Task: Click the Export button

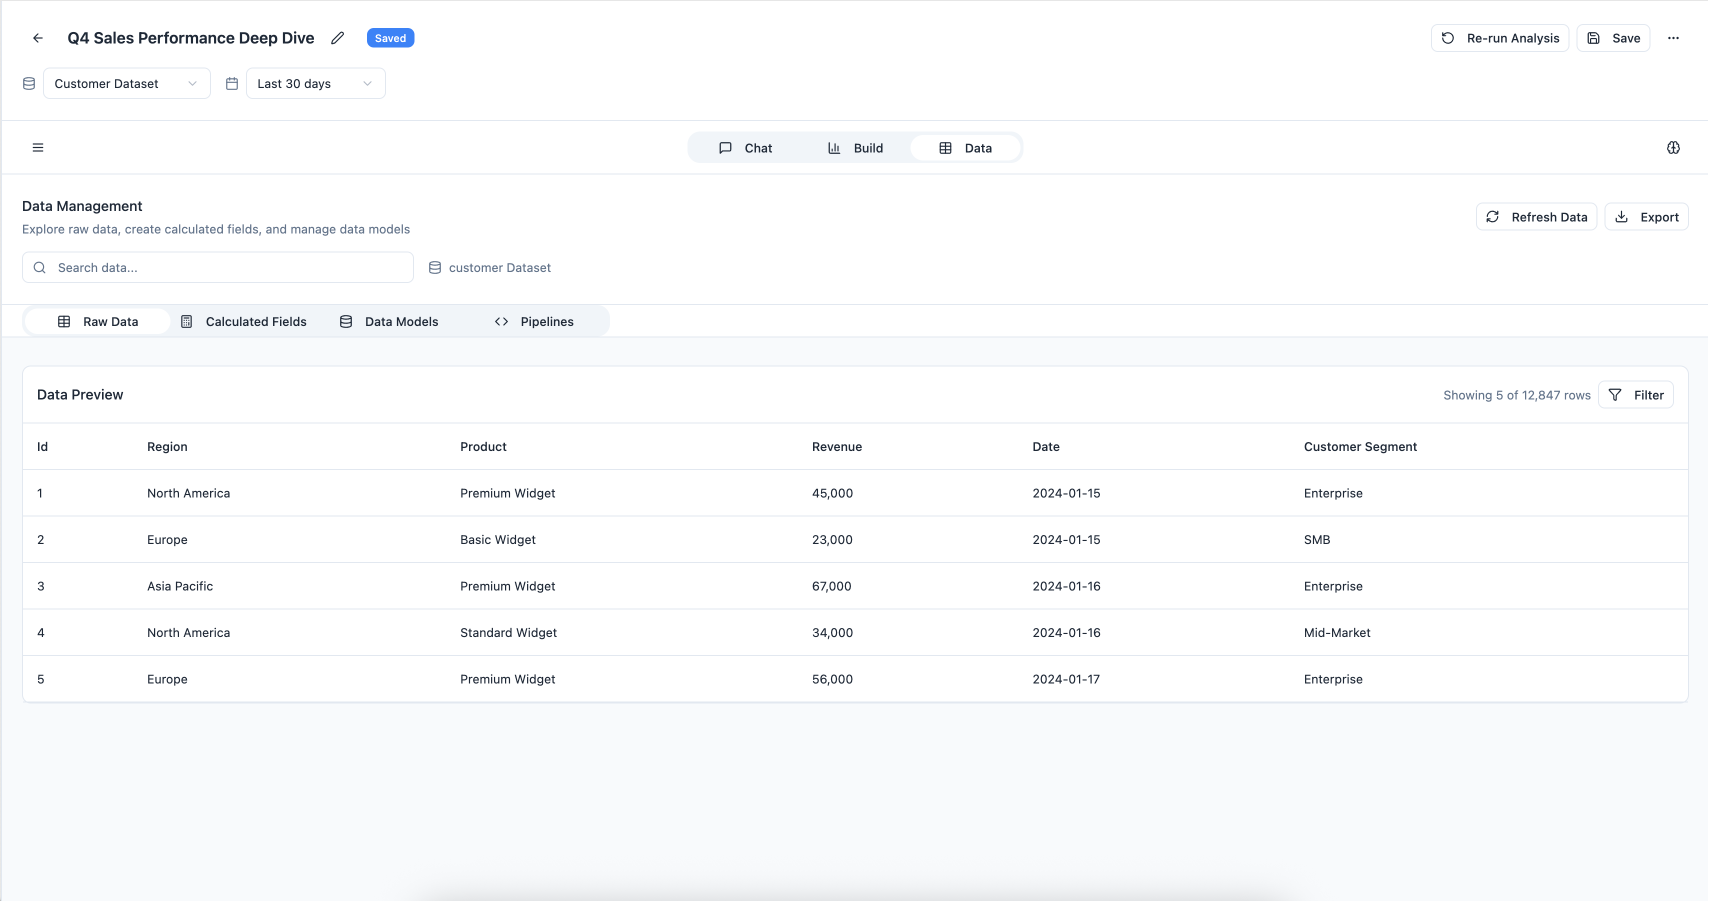Action: (x=1646, y=217)
